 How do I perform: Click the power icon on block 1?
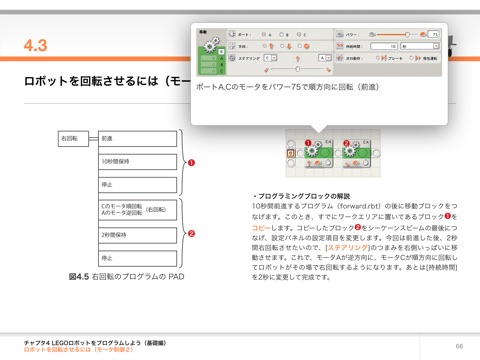click(318, 163)
